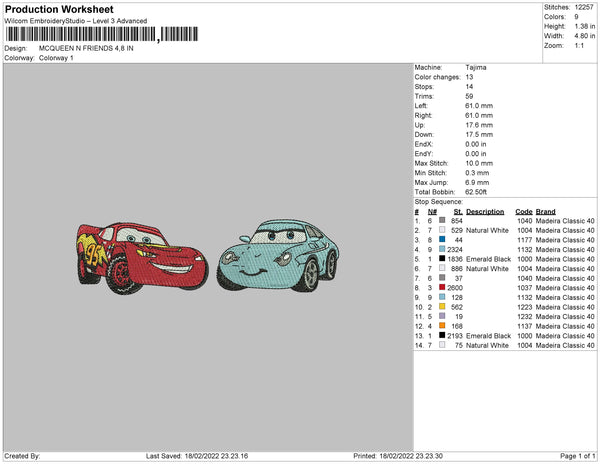Click the EndX value 0.00 in
The width and height of the screenshot is (600, 464).
tap(476, 144)
